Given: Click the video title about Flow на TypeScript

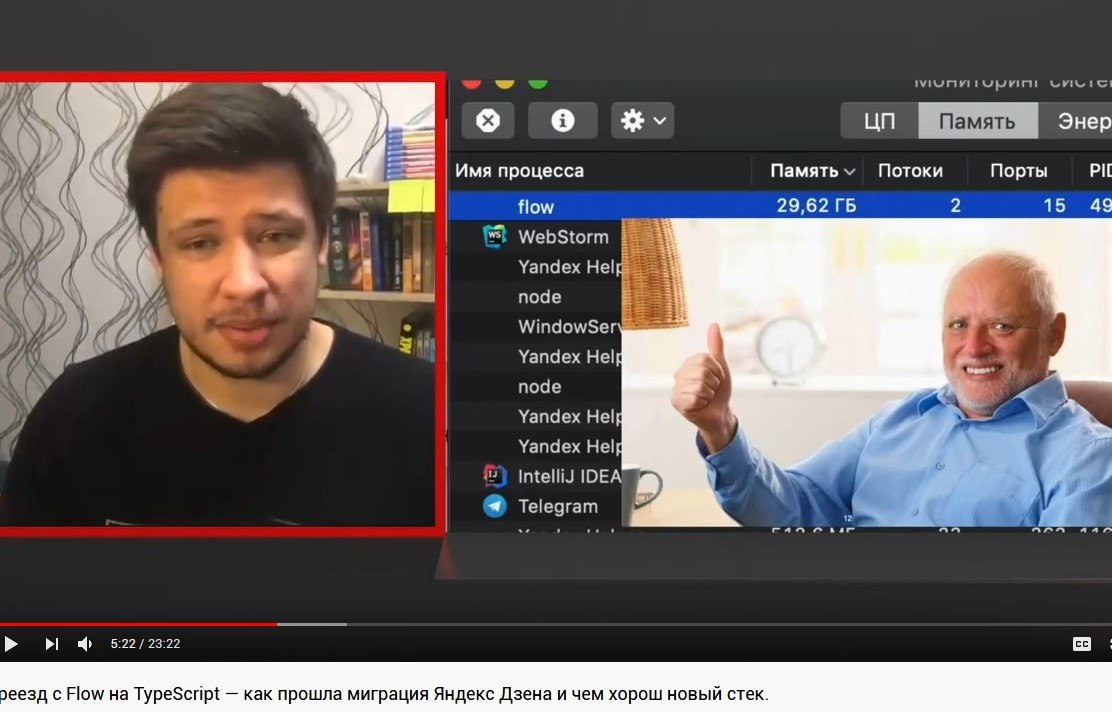Looking at the screenshot, I should [x=383, y=694].
